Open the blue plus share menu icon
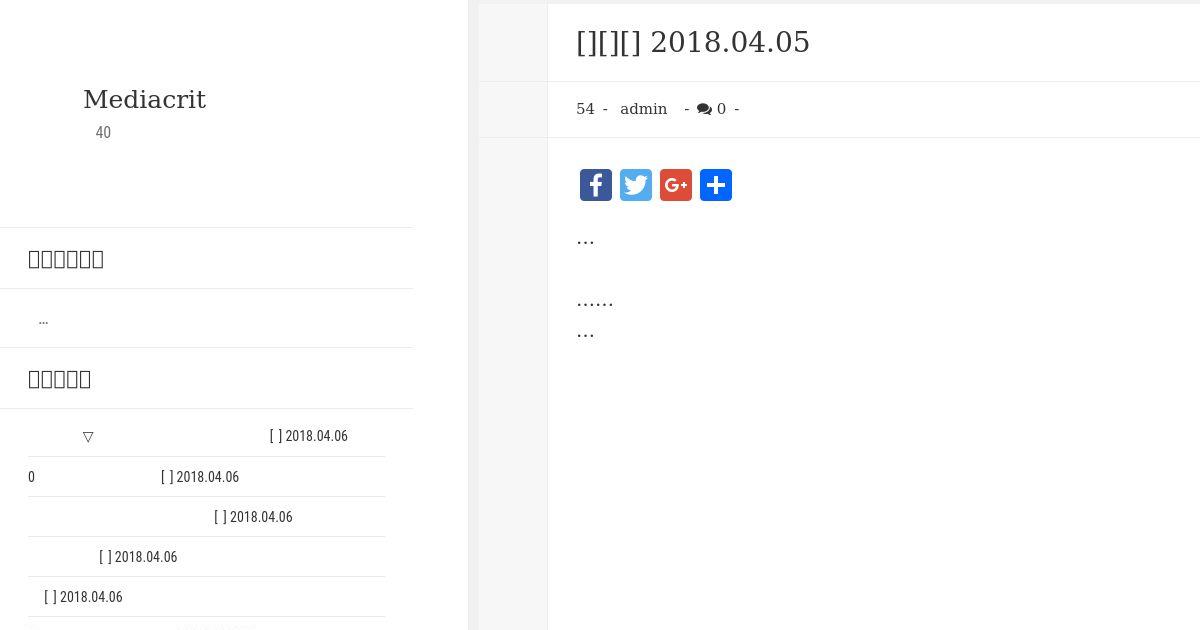The height and width of the screenshot is (630, 1200). click(x=716, y=185)
